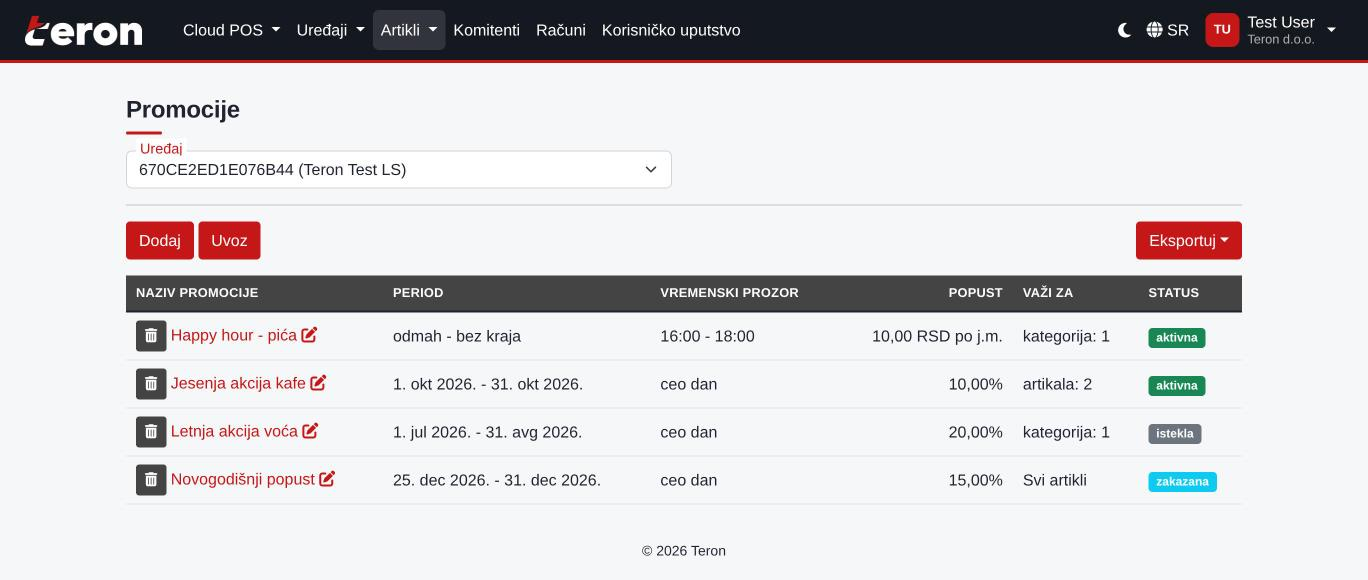Click '1. okt 2026. - 31. okt 2026.' period
This screenshot has height=580, width=1368.
(x=488, y=384)
